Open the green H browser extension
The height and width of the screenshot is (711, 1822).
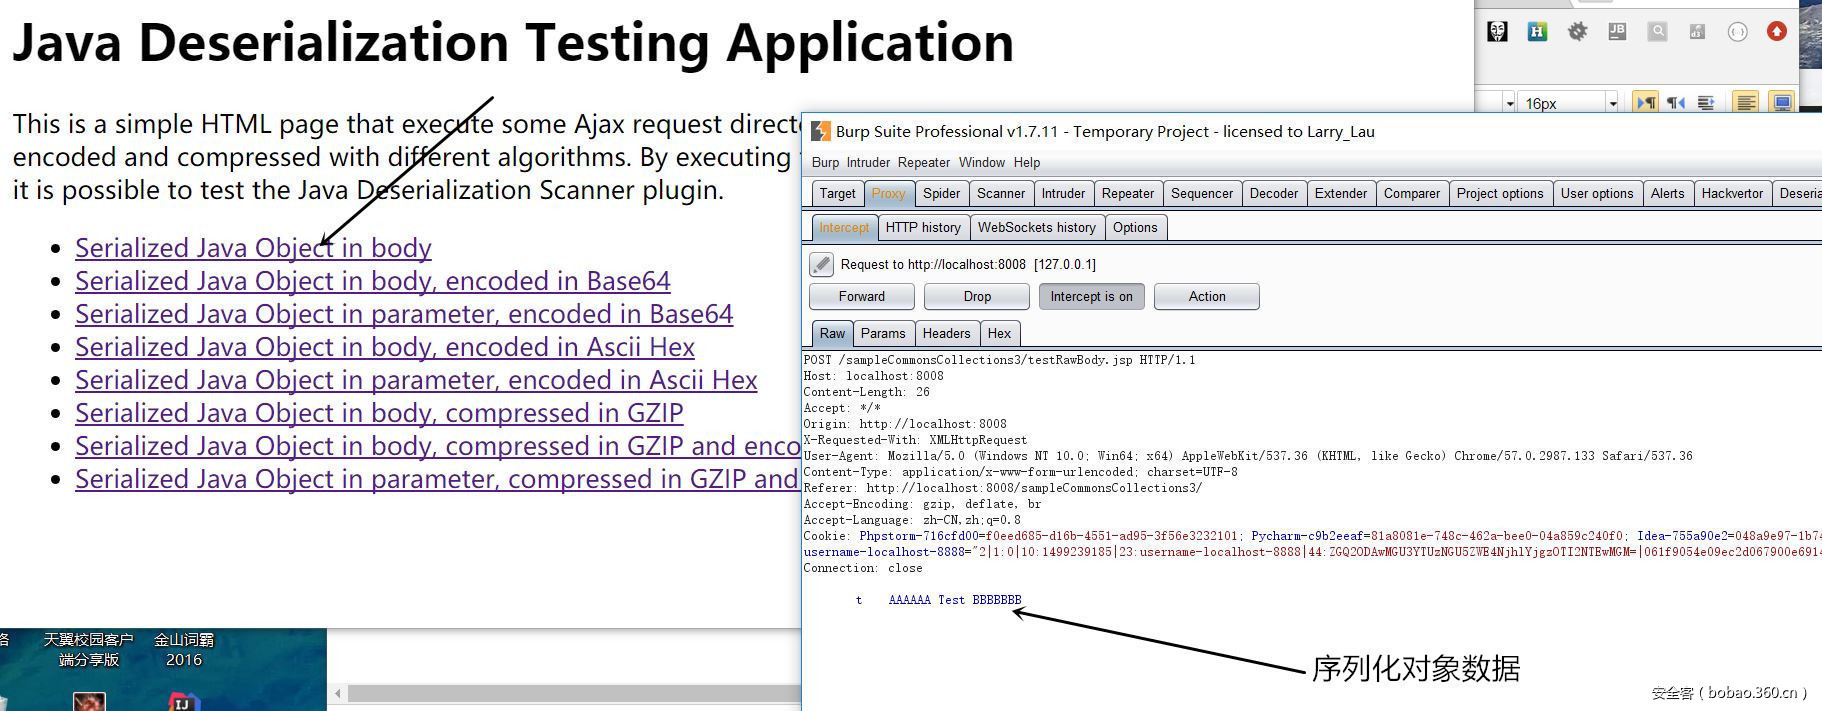coord(1537,32)
